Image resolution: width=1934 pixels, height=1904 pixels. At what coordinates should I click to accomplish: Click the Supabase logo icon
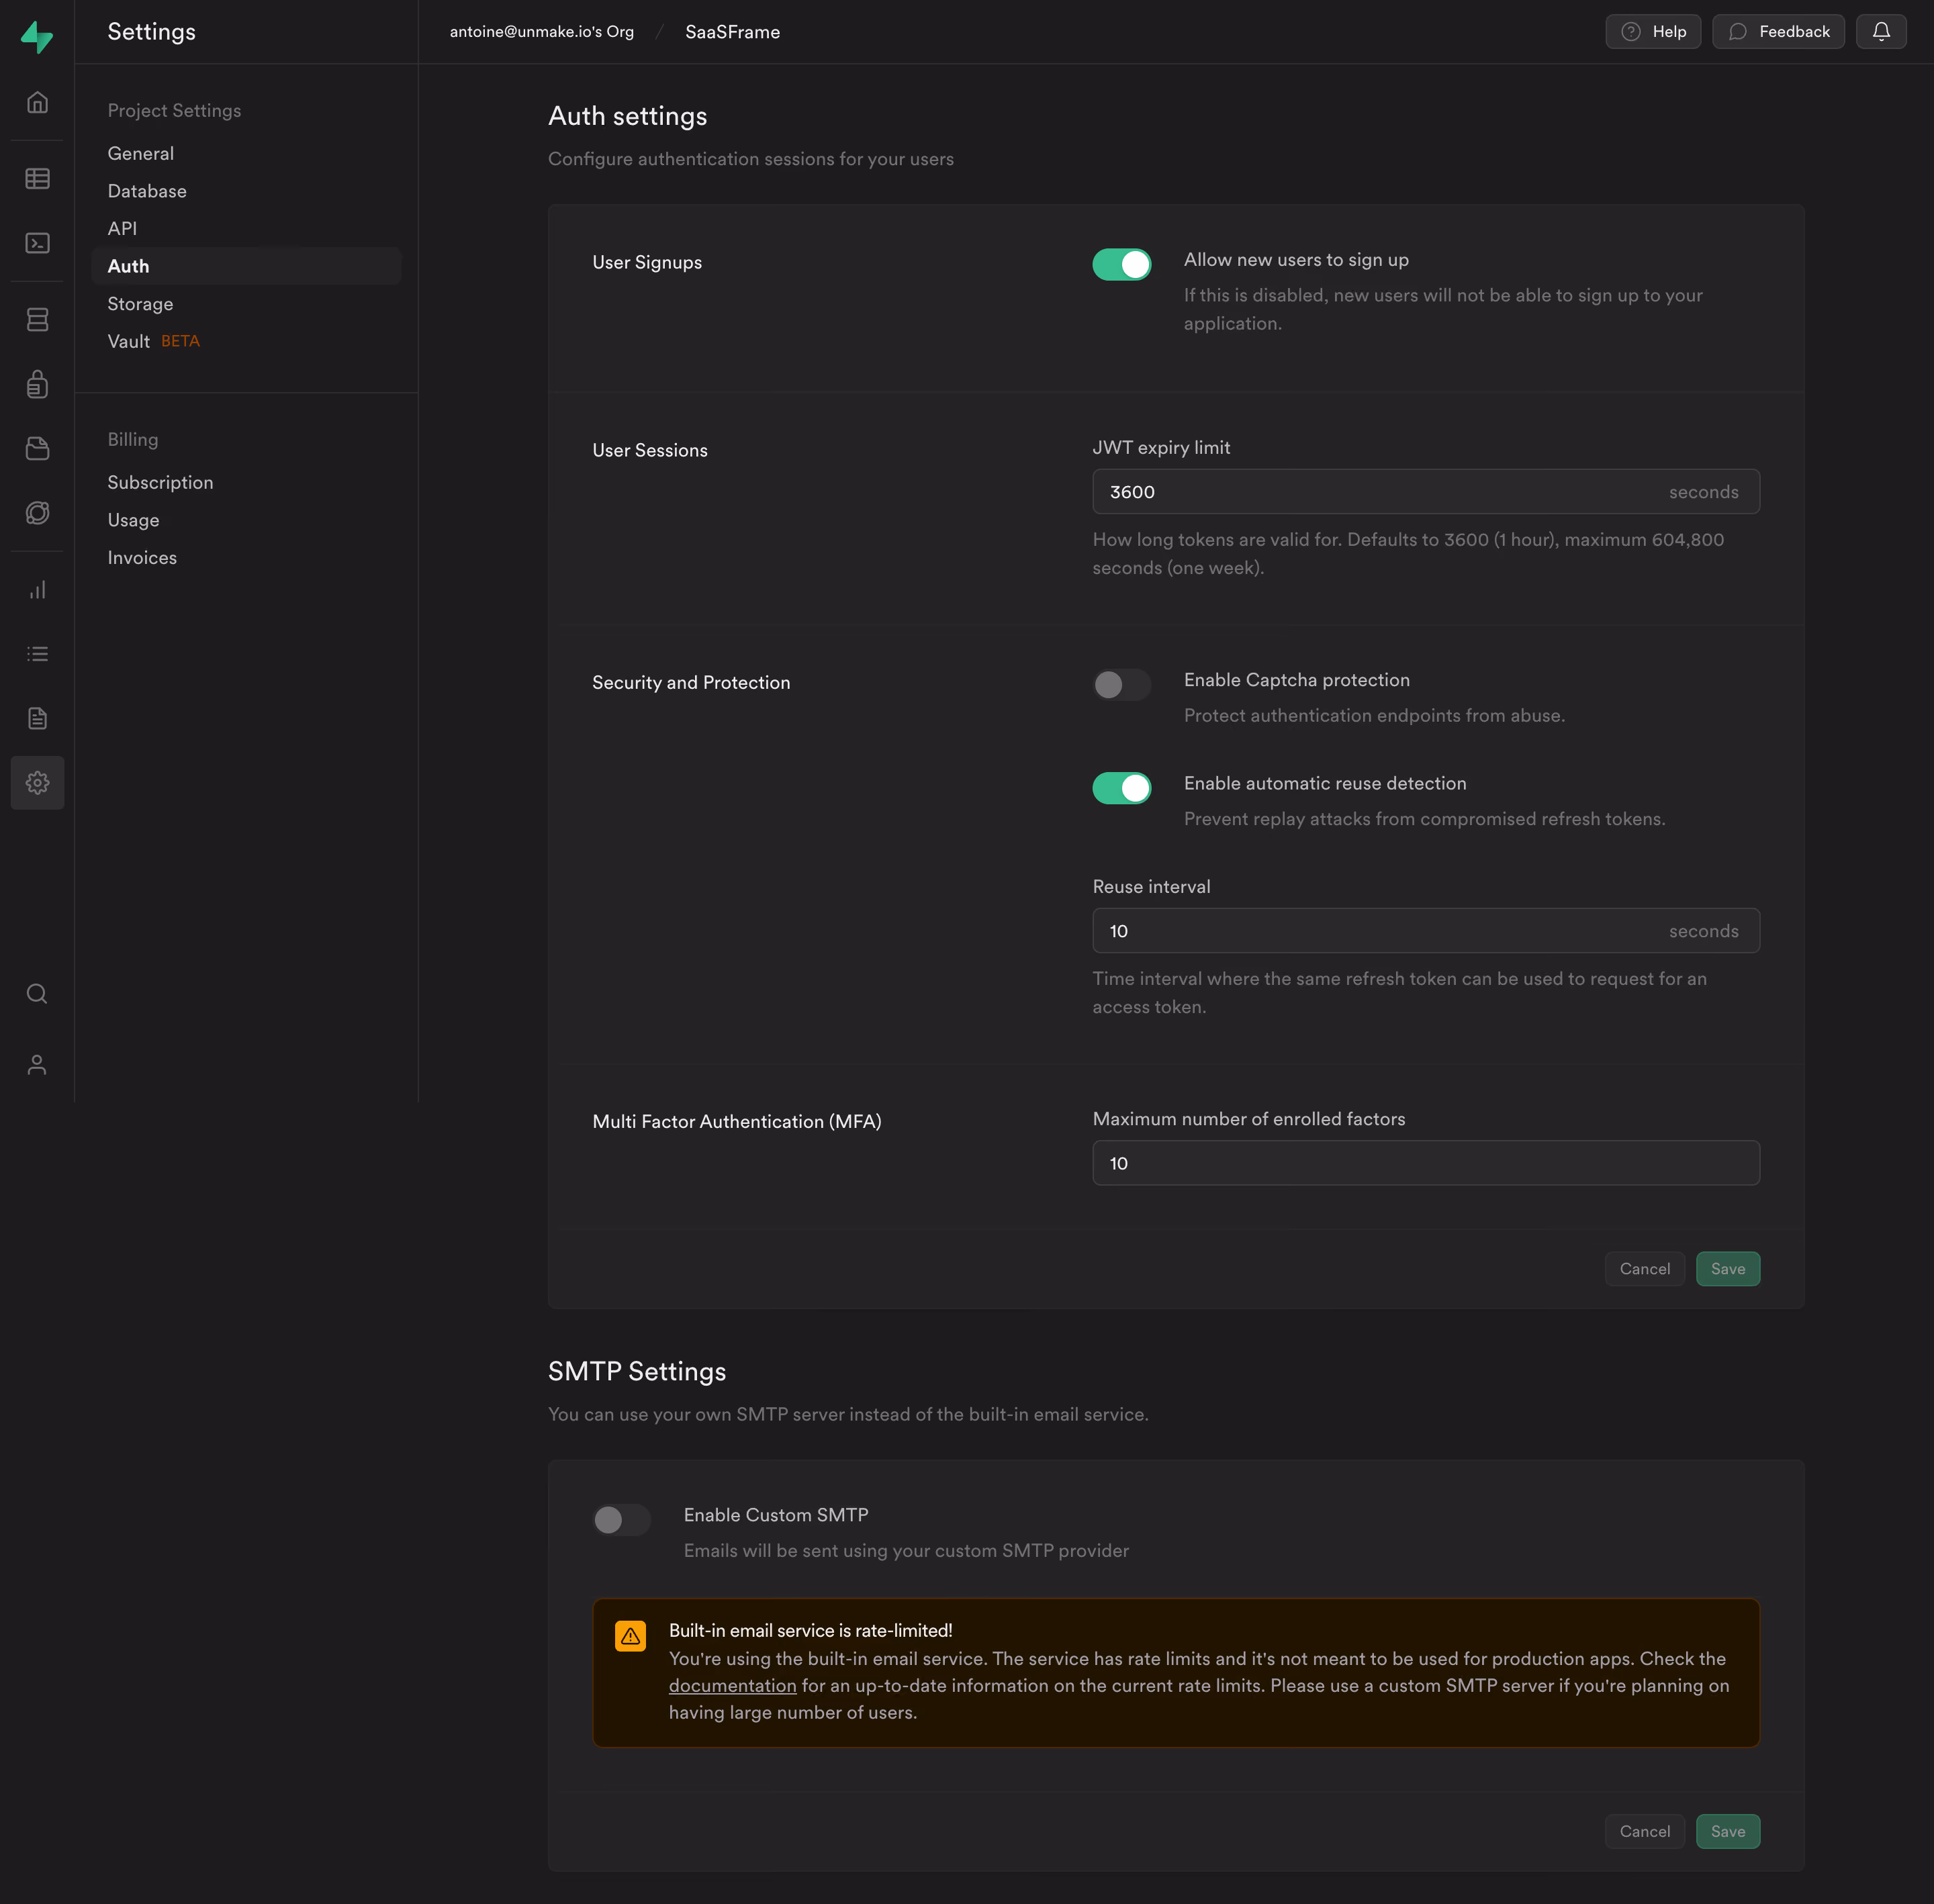point(37,37)
